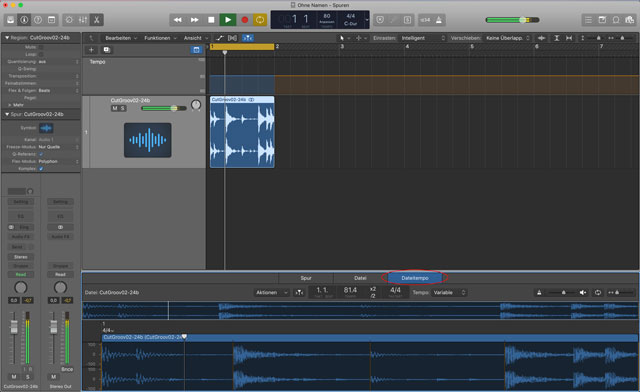This screenshot has width=640, height=392.
Task: Toggle the Show Flex button
Action: pyautogui.click(x=232, y=38)
